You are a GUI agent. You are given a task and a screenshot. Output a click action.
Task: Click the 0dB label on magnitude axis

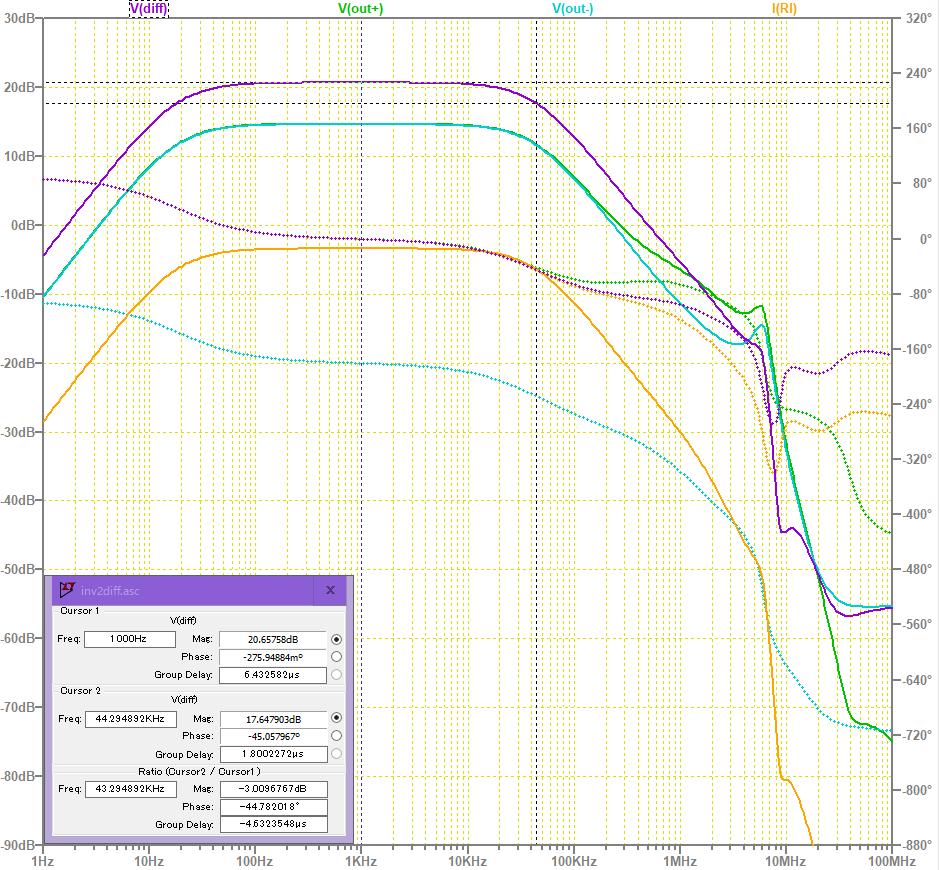pyautogui.click(x=21, y=225)
